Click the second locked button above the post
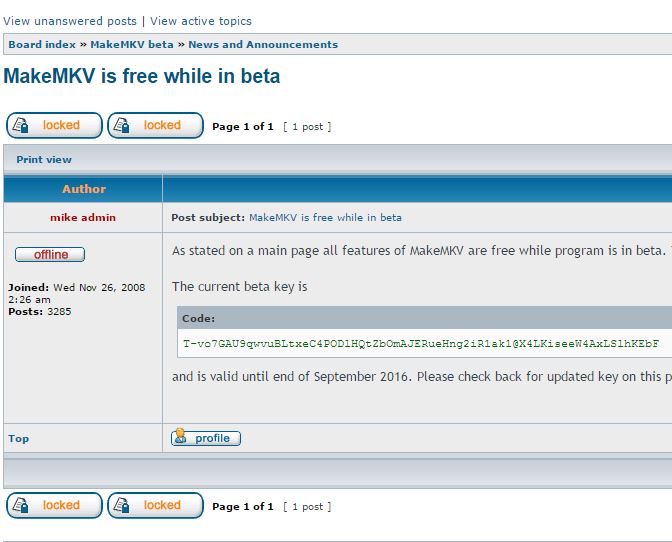Viewport: 672px width, 542px height. (155, 126)
